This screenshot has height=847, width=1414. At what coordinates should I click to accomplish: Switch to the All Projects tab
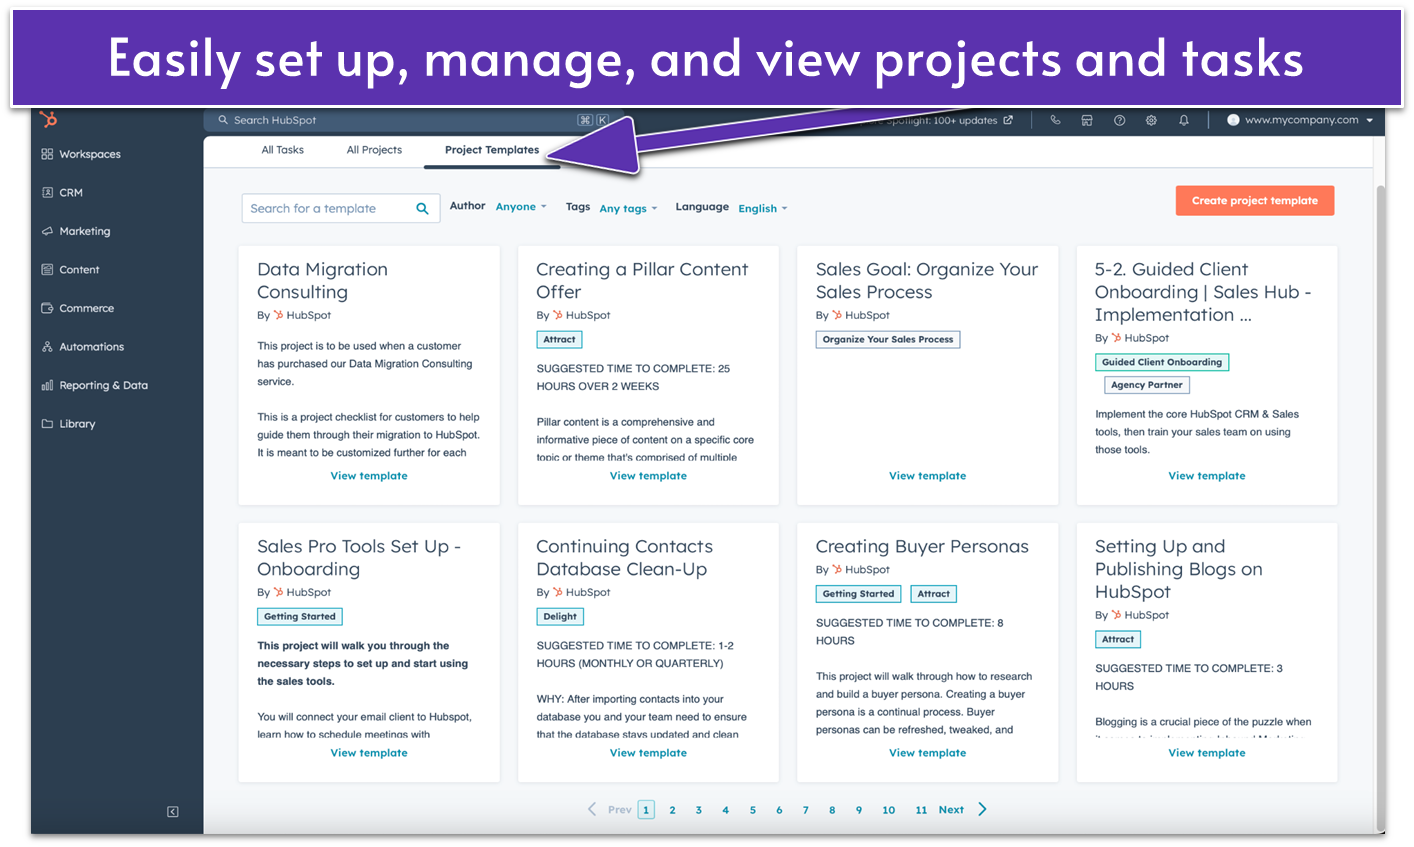click(x=374, y=150)
